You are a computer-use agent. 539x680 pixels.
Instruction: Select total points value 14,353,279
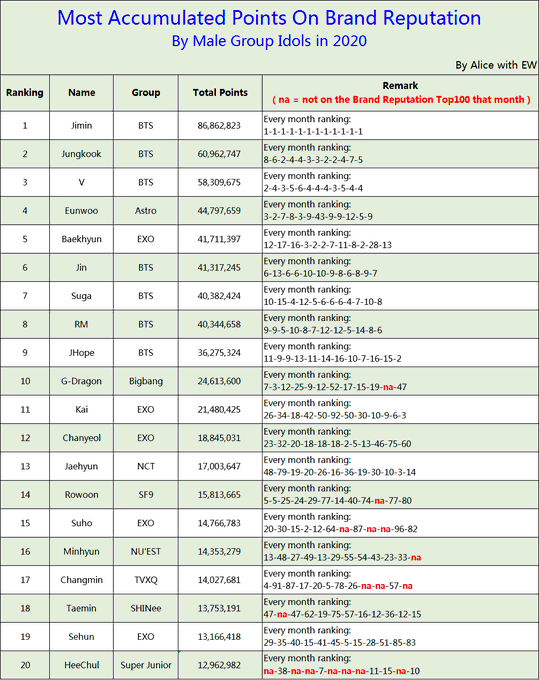click(219, 552)
